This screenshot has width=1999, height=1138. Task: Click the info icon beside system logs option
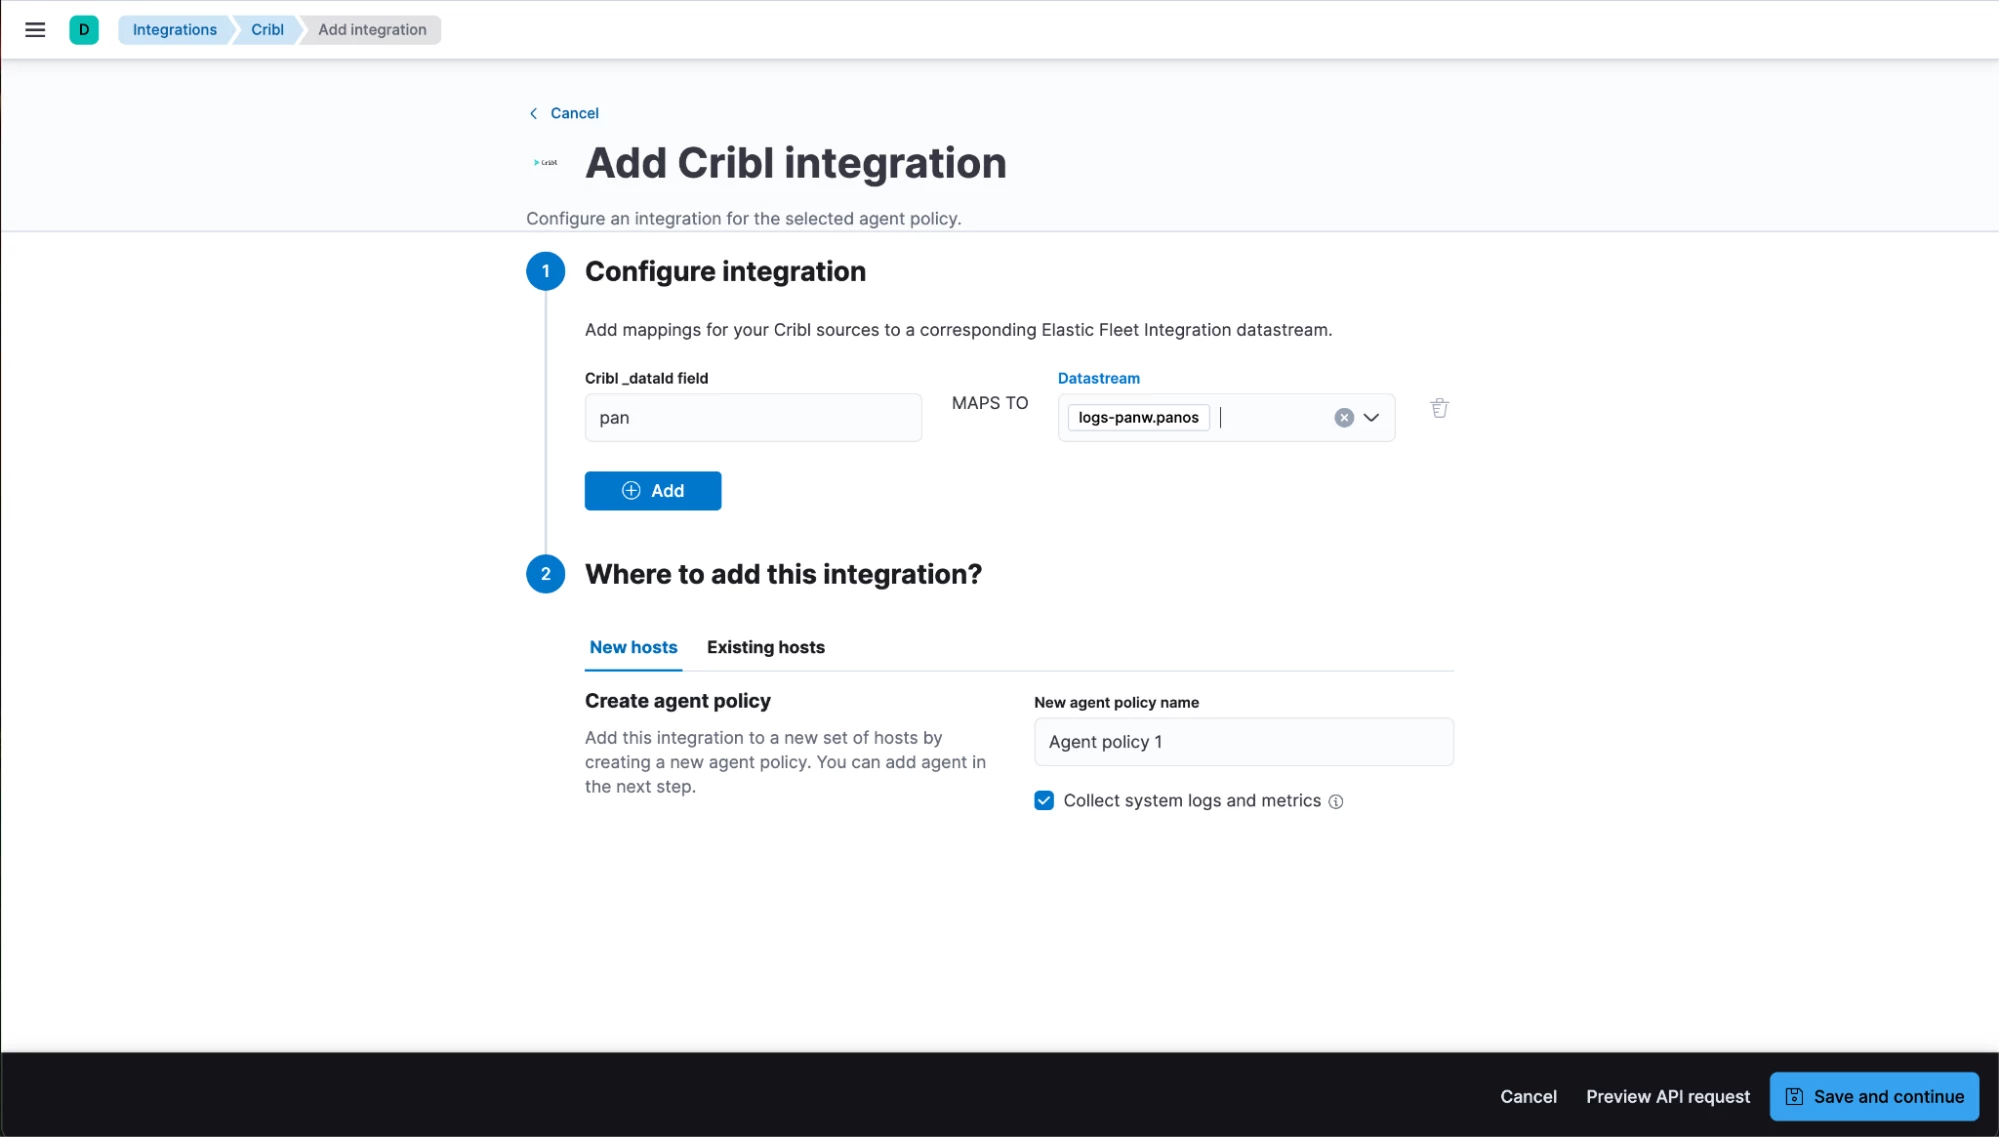click(1335, 802)
